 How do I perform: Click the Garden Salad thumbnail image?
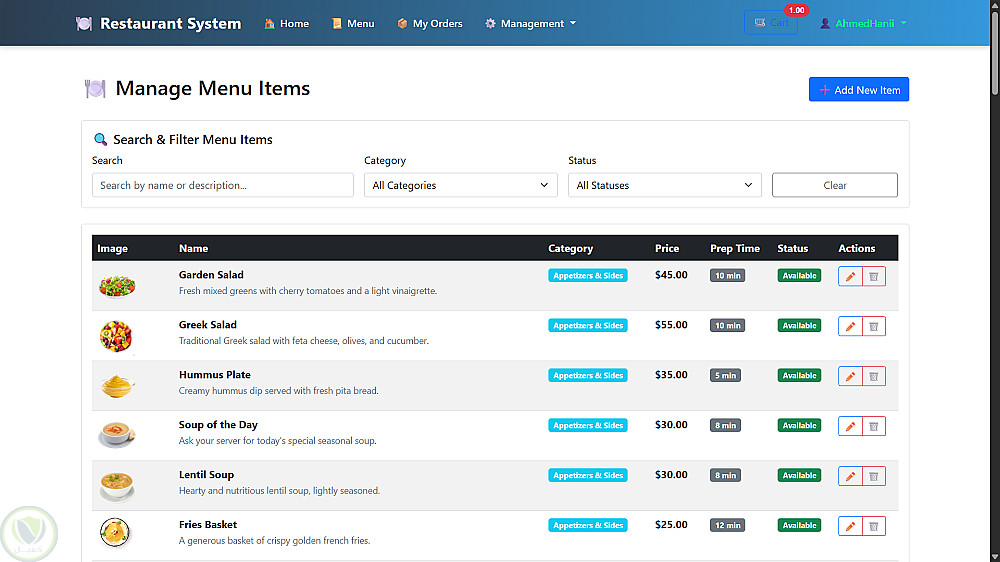117,286
